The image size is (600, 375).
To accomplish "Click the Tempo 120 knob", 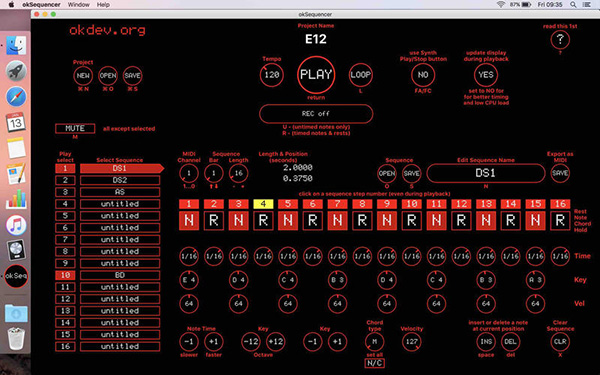I will click(x=272, y=75).
